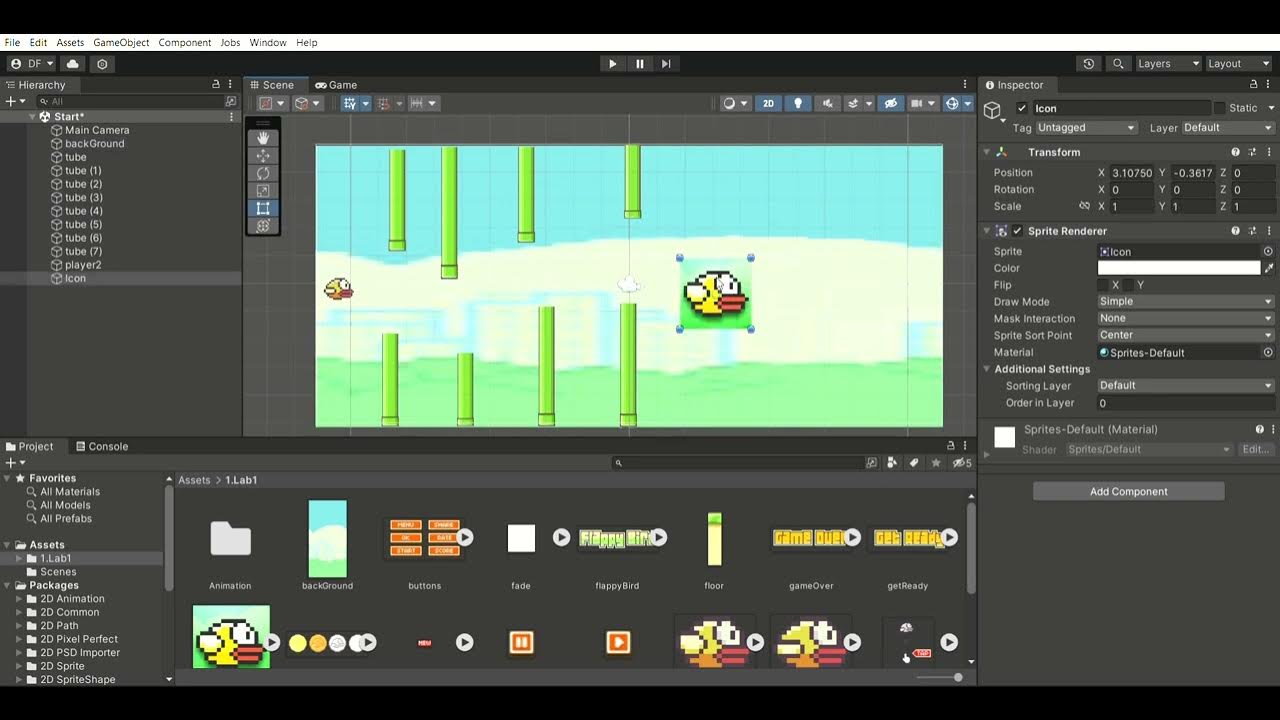Click the Play button
Image resolution: width=1280 pixels, height=720 pixels.
pos(613,64)
